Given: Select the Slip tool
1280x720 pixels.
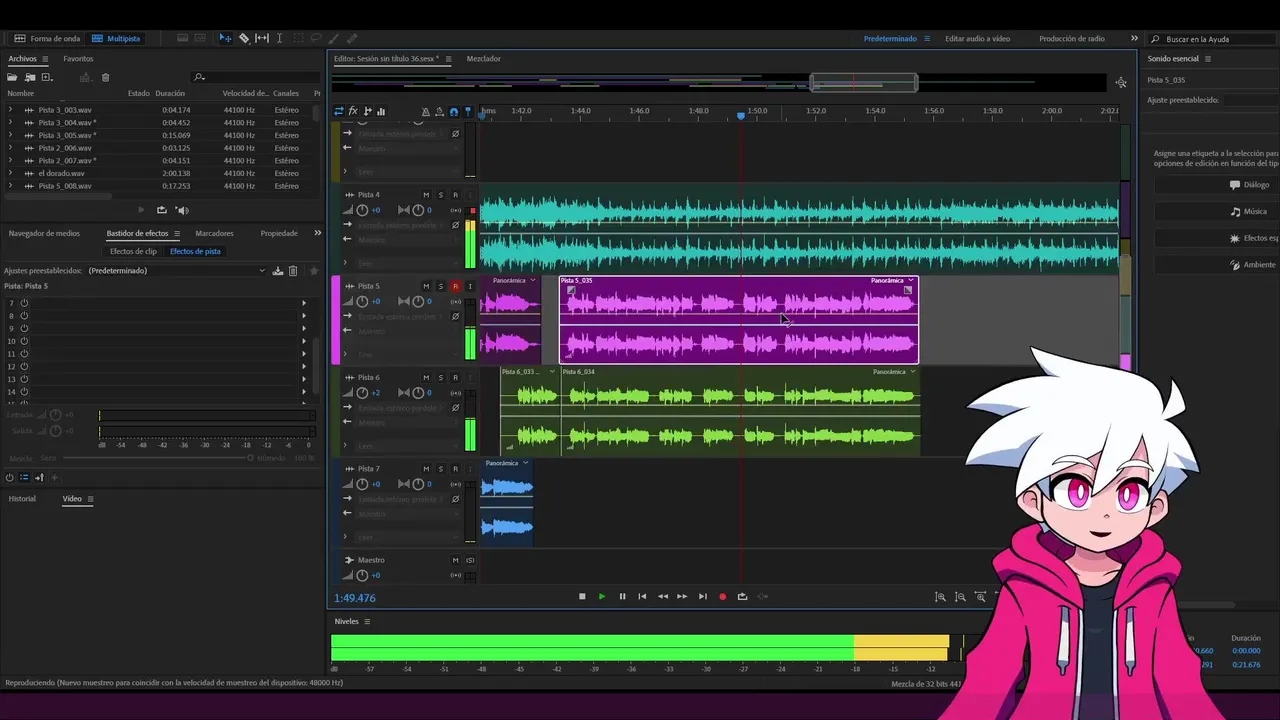Looking at the screenshot, I should [262, 38].
